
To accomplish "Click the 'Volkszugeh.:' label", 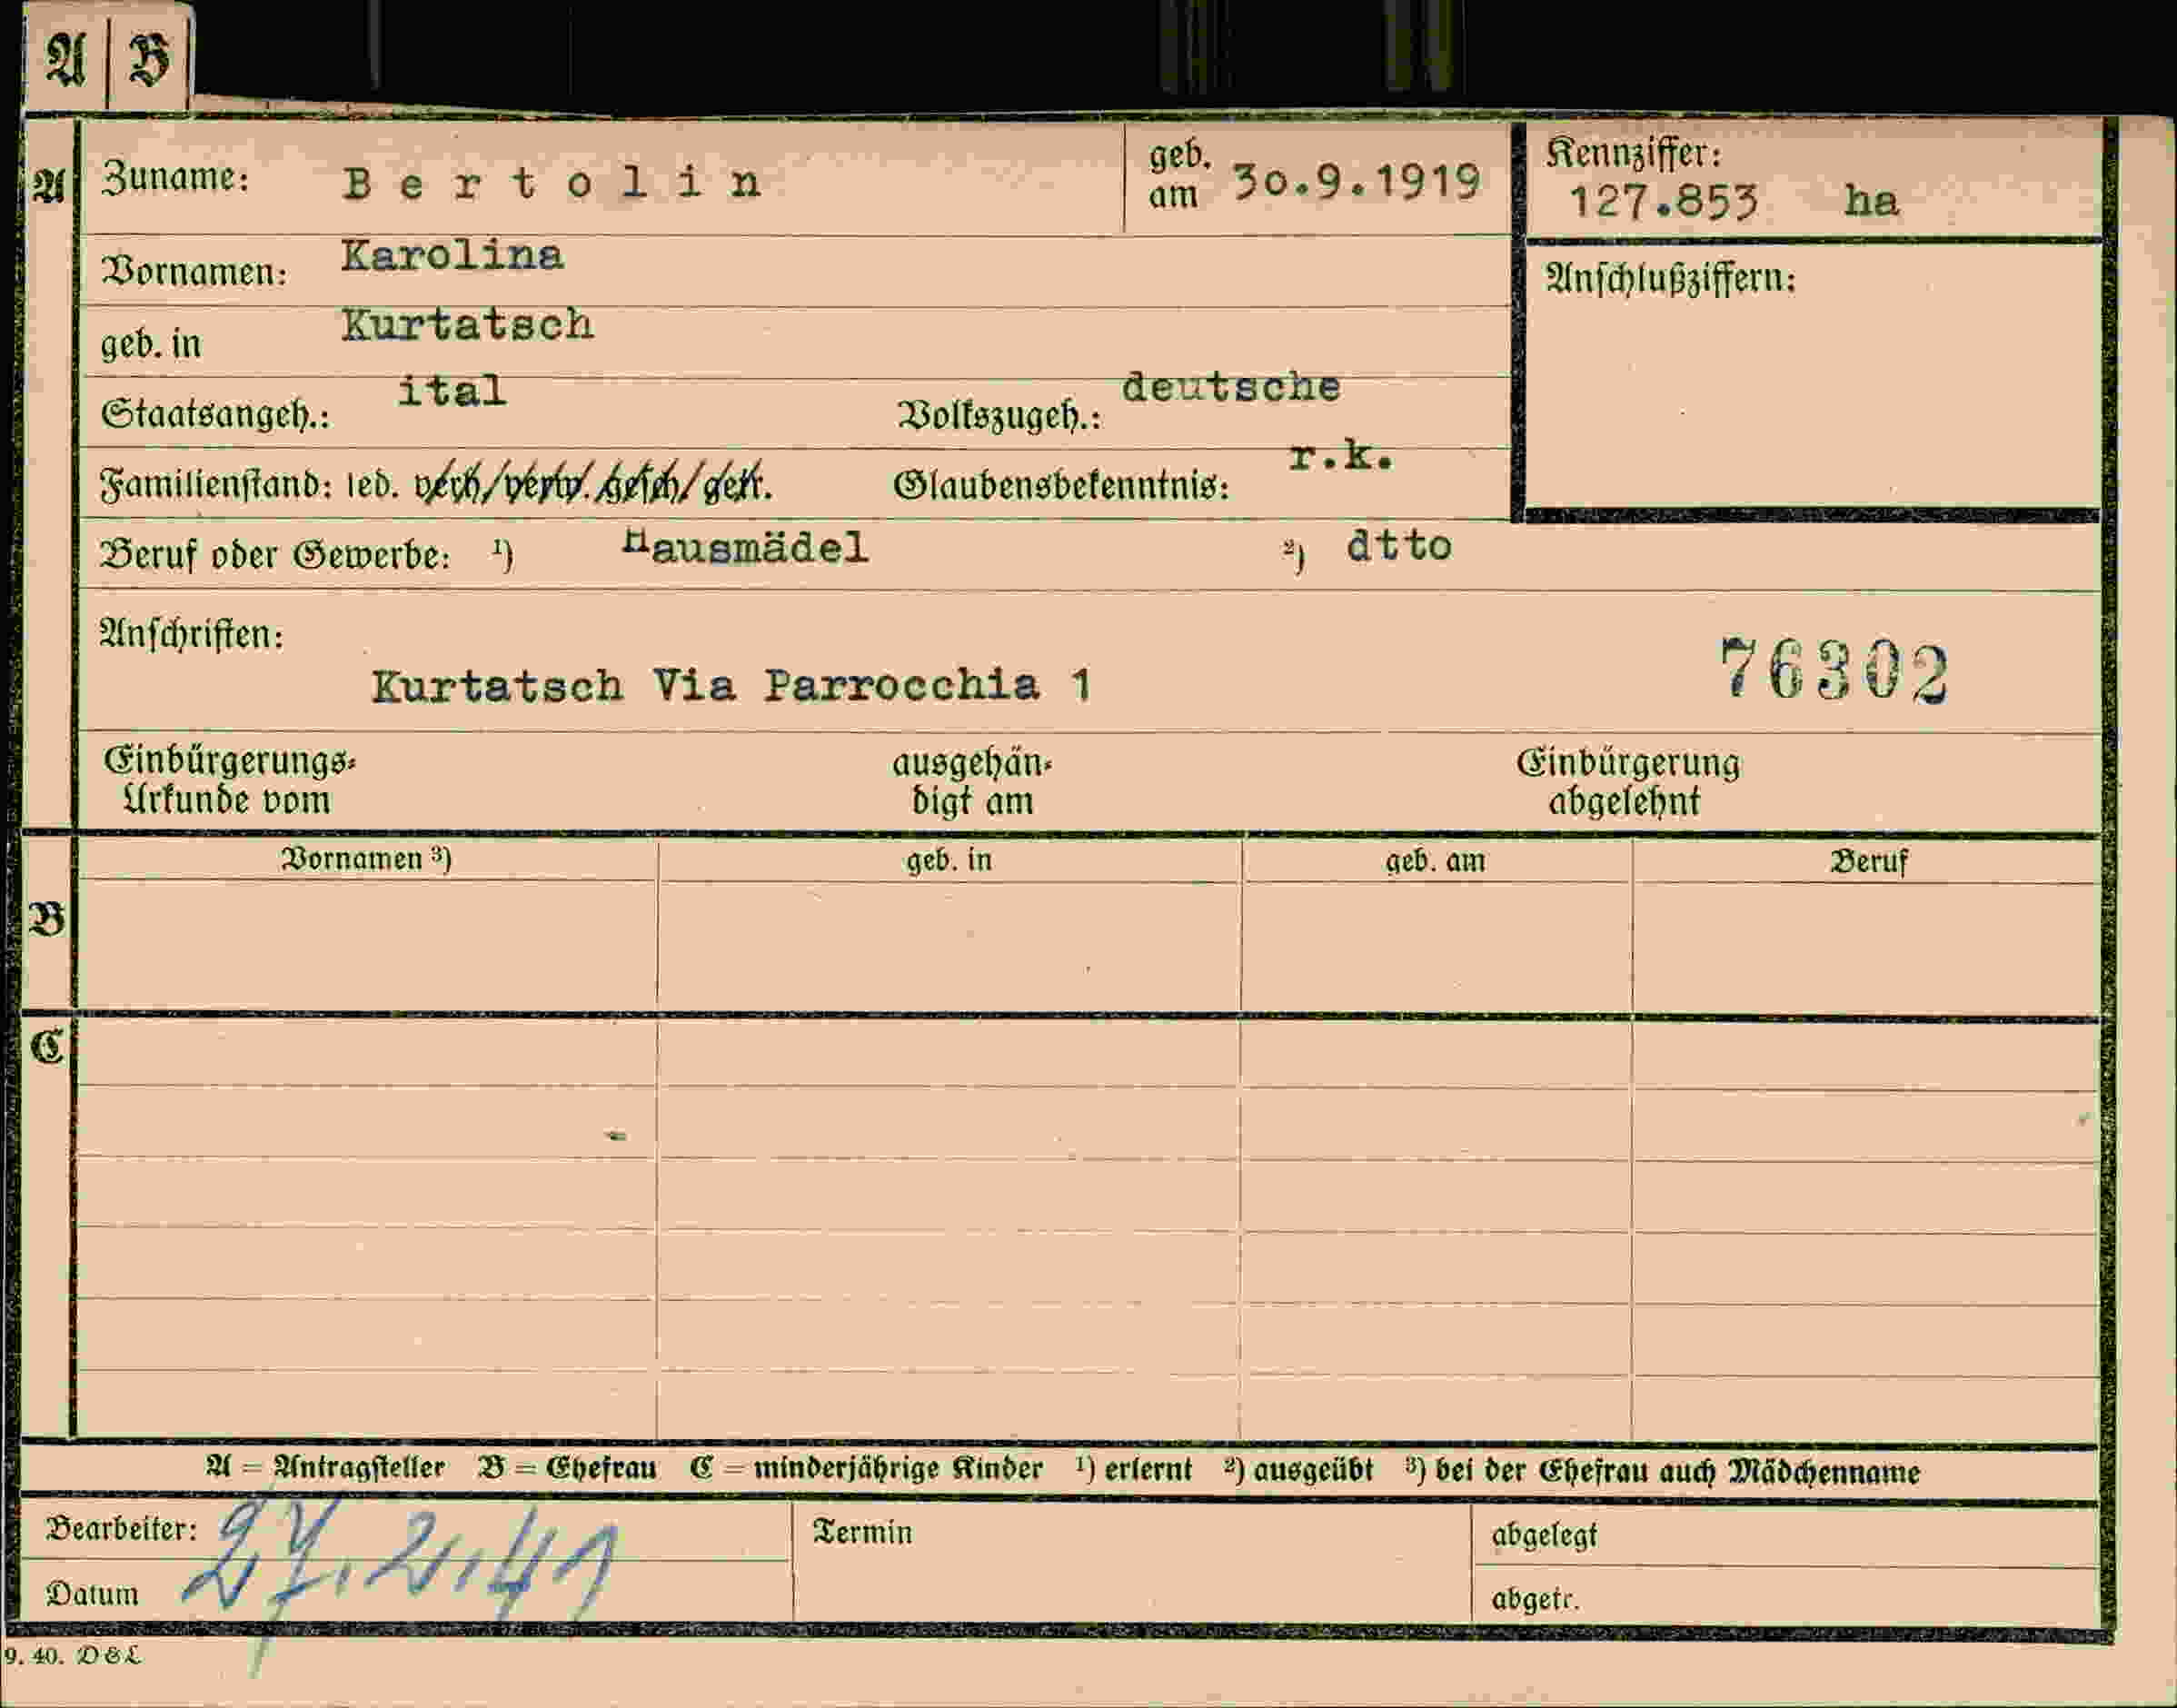I will click(999, 415).
